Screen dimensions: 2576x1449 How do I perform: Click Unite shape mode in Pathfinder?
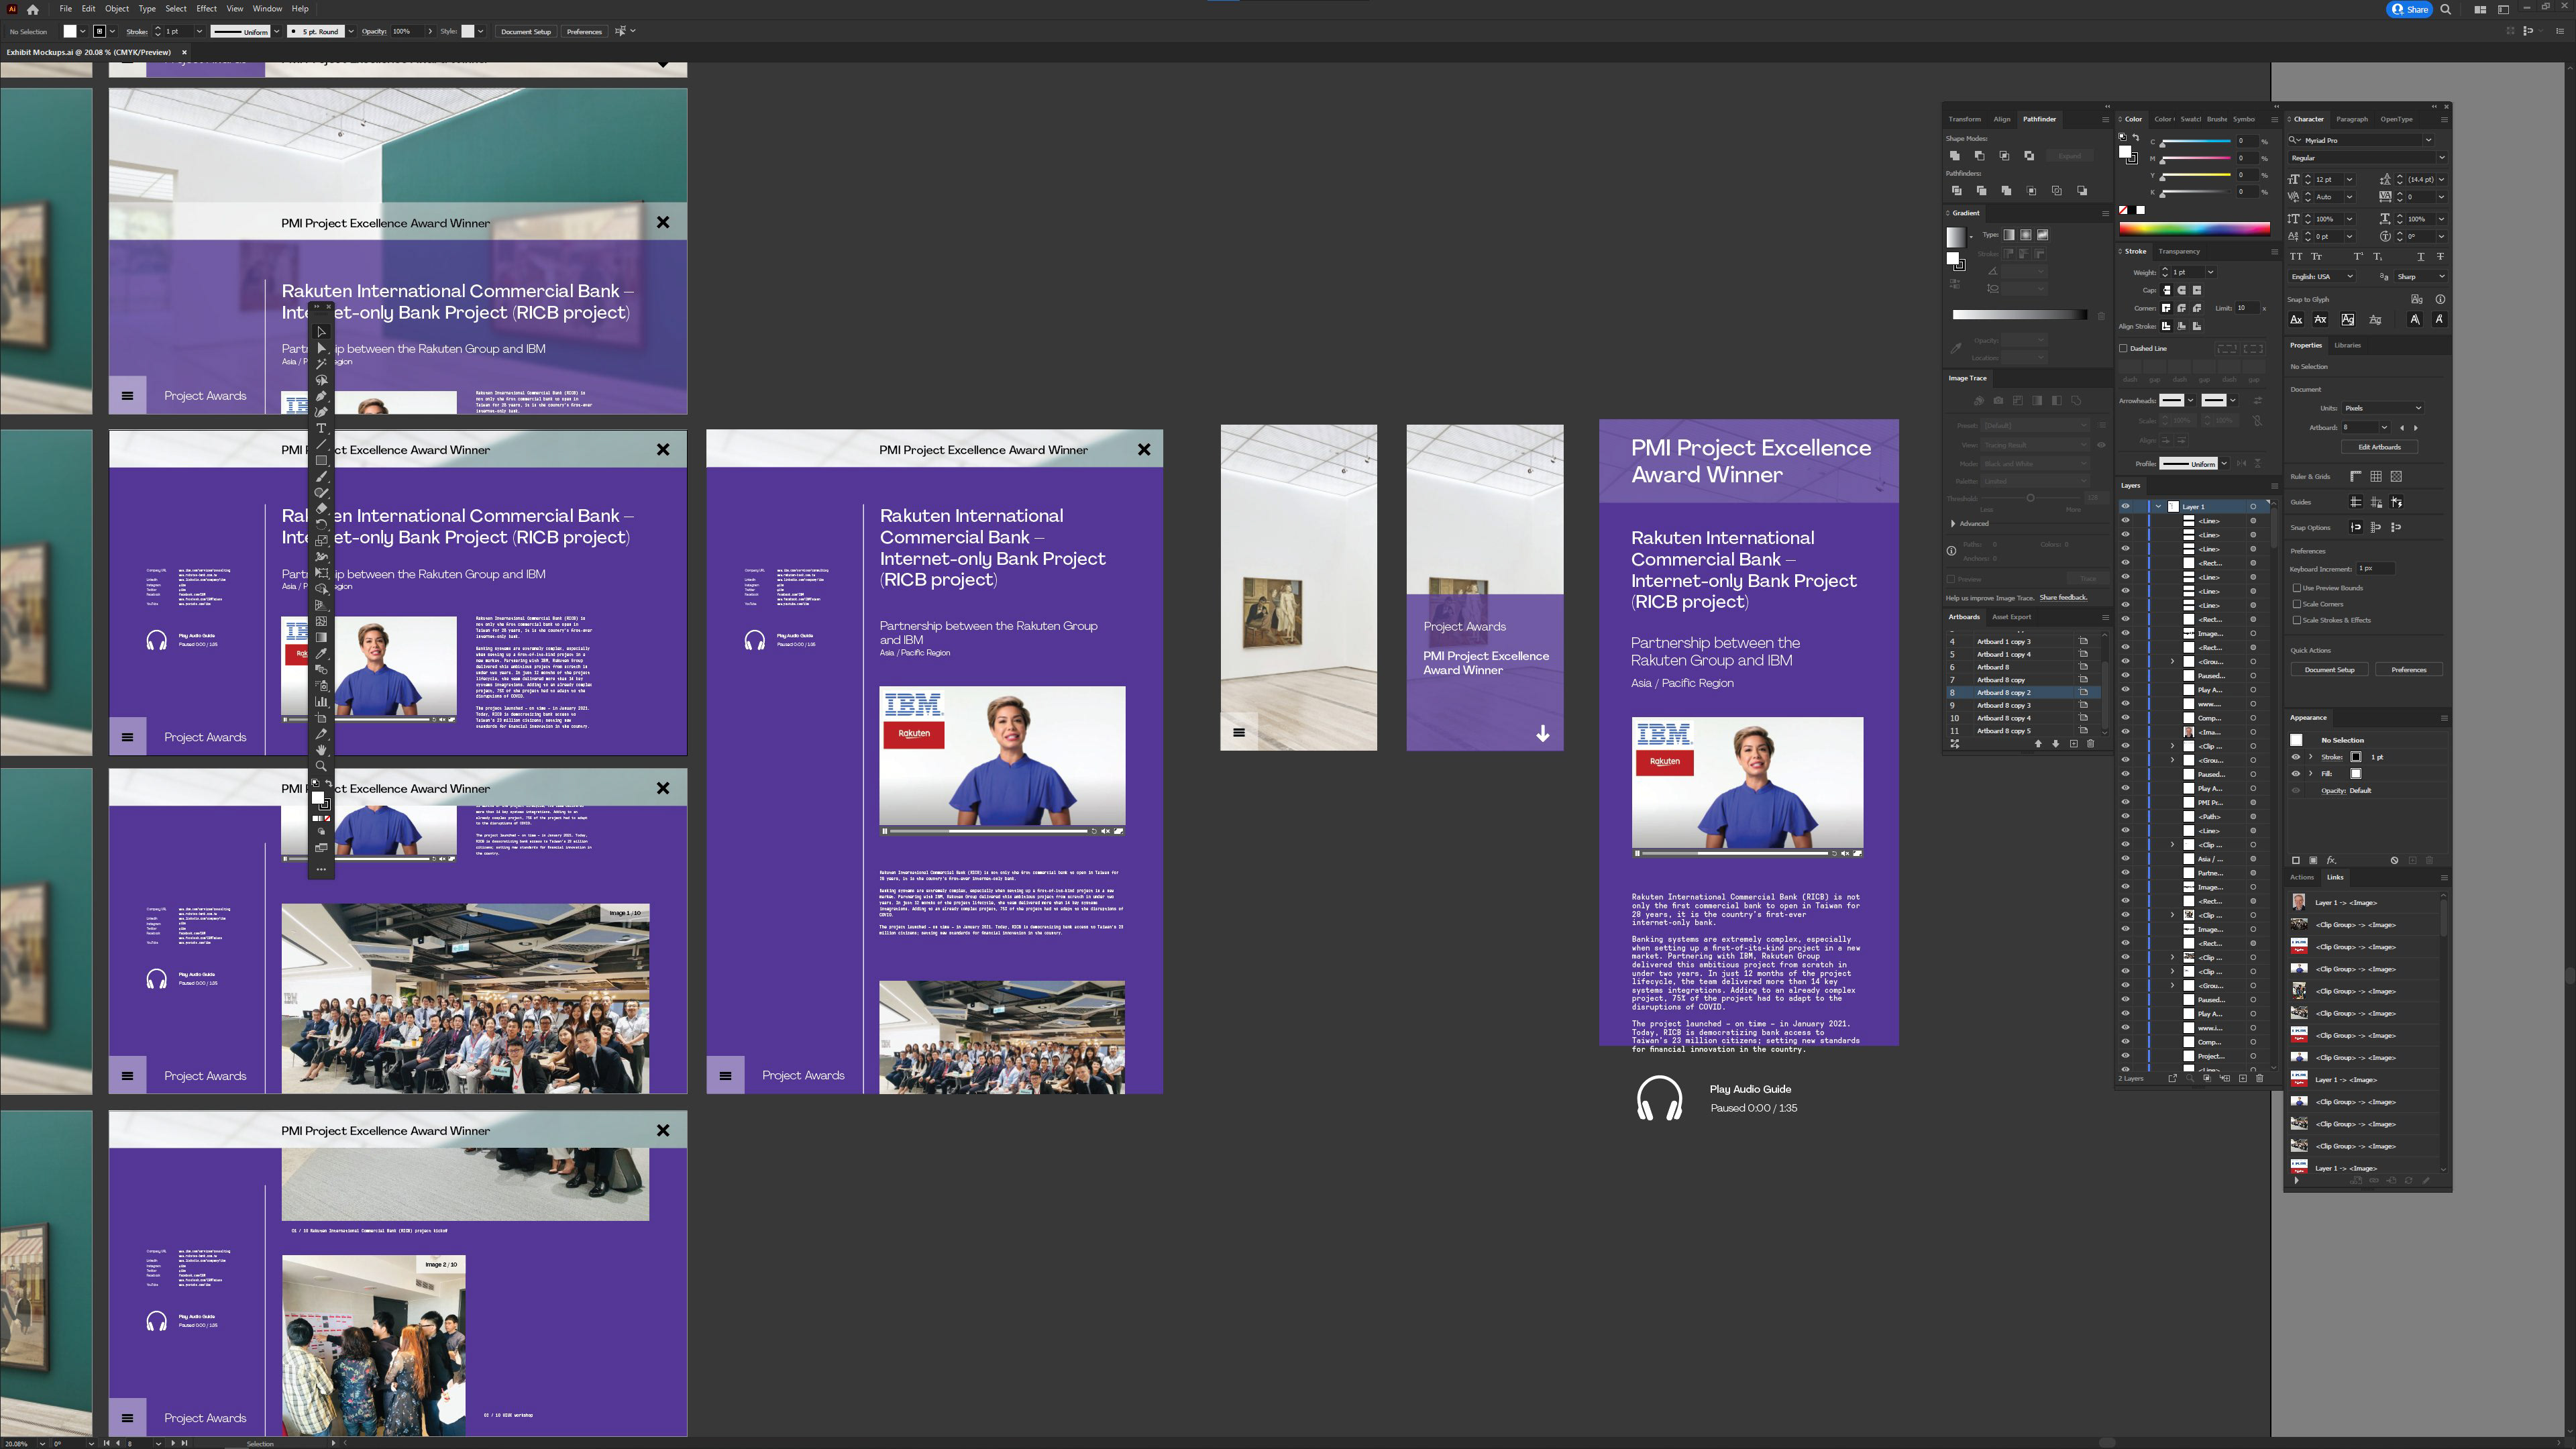click(1954, 156)
